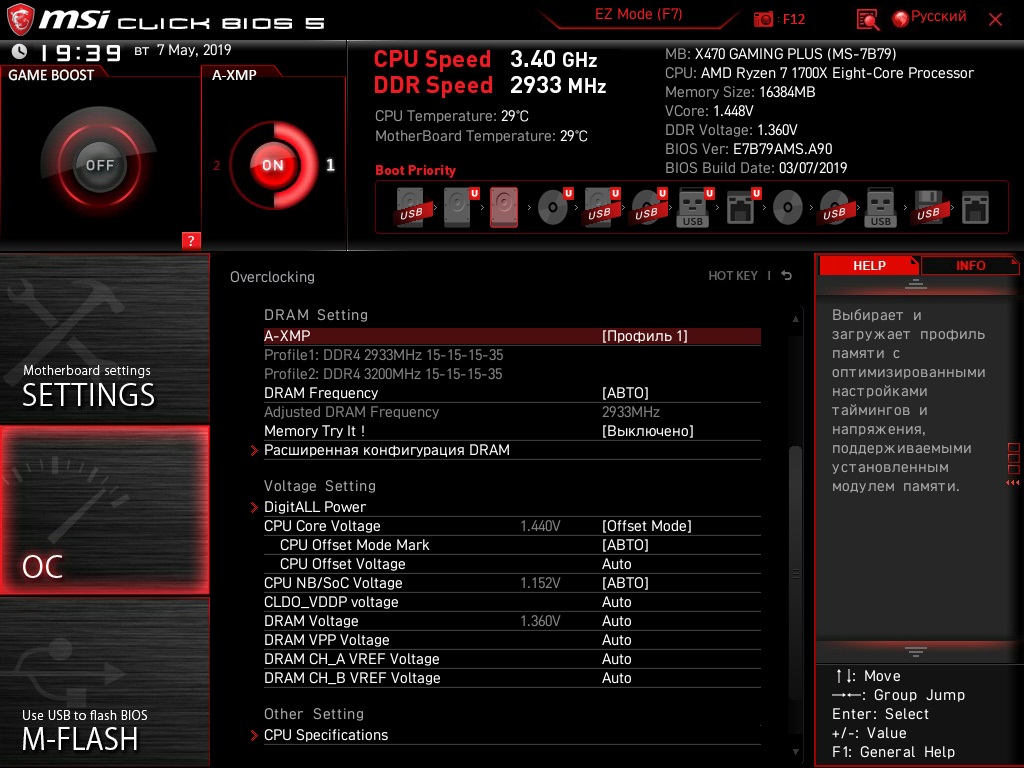This screenshot has height=768, width=1024.
Task: Open the M-FLASH BIOS flashing section
Action: click(104, 682)
